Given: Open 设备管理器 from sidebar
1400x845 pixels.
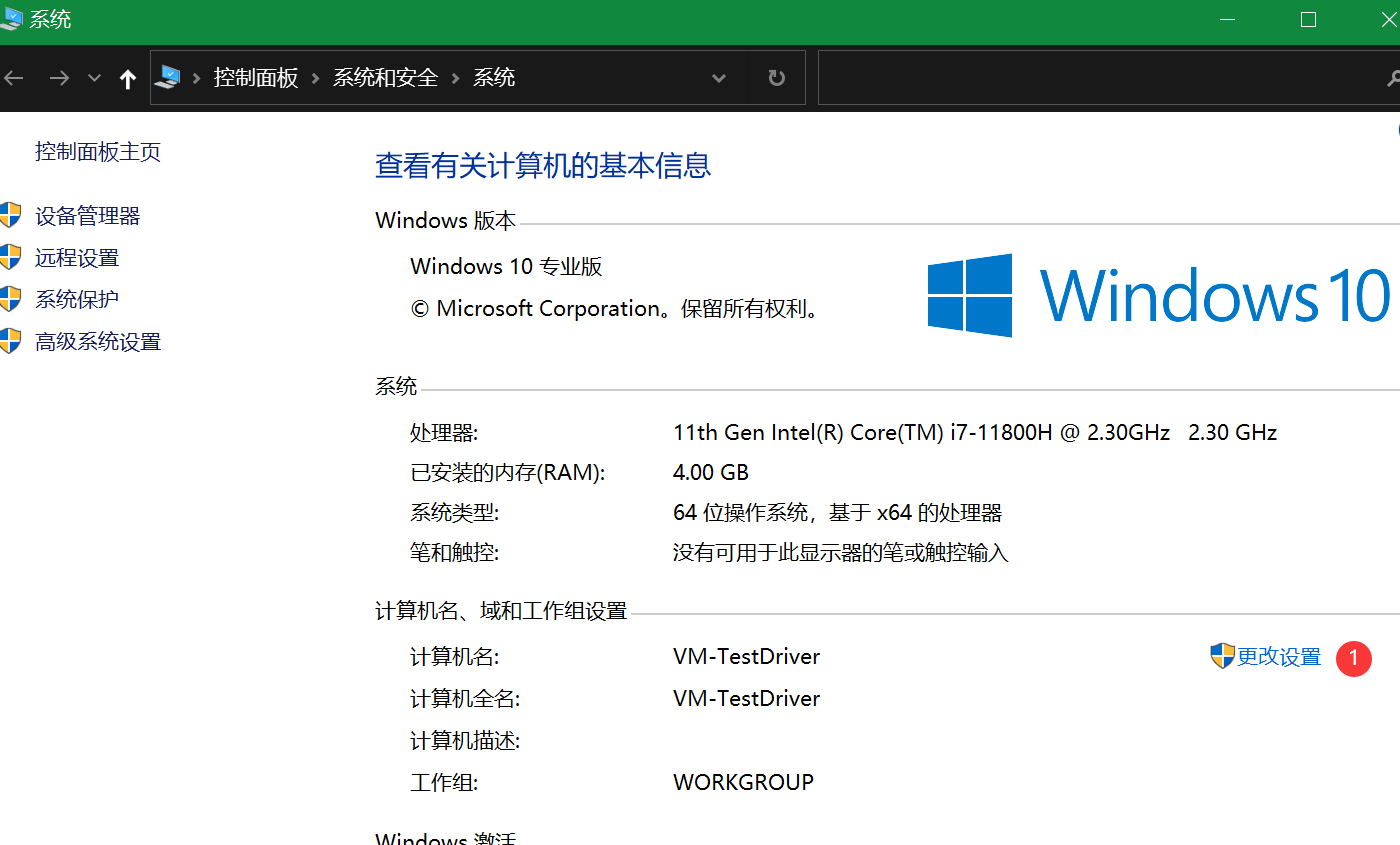Looking at the screenshot, I should [x=88, y=216].
